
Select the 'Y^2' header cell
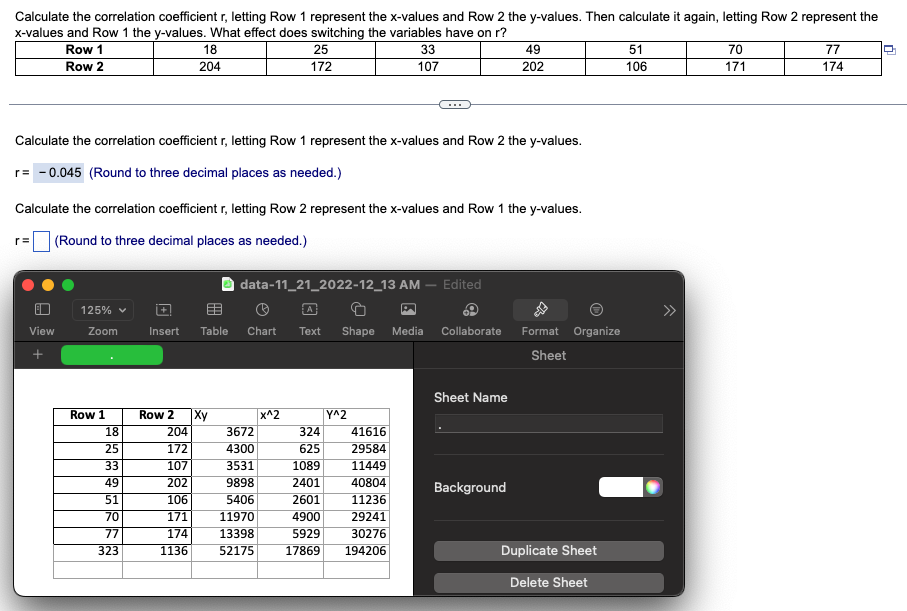356,417
